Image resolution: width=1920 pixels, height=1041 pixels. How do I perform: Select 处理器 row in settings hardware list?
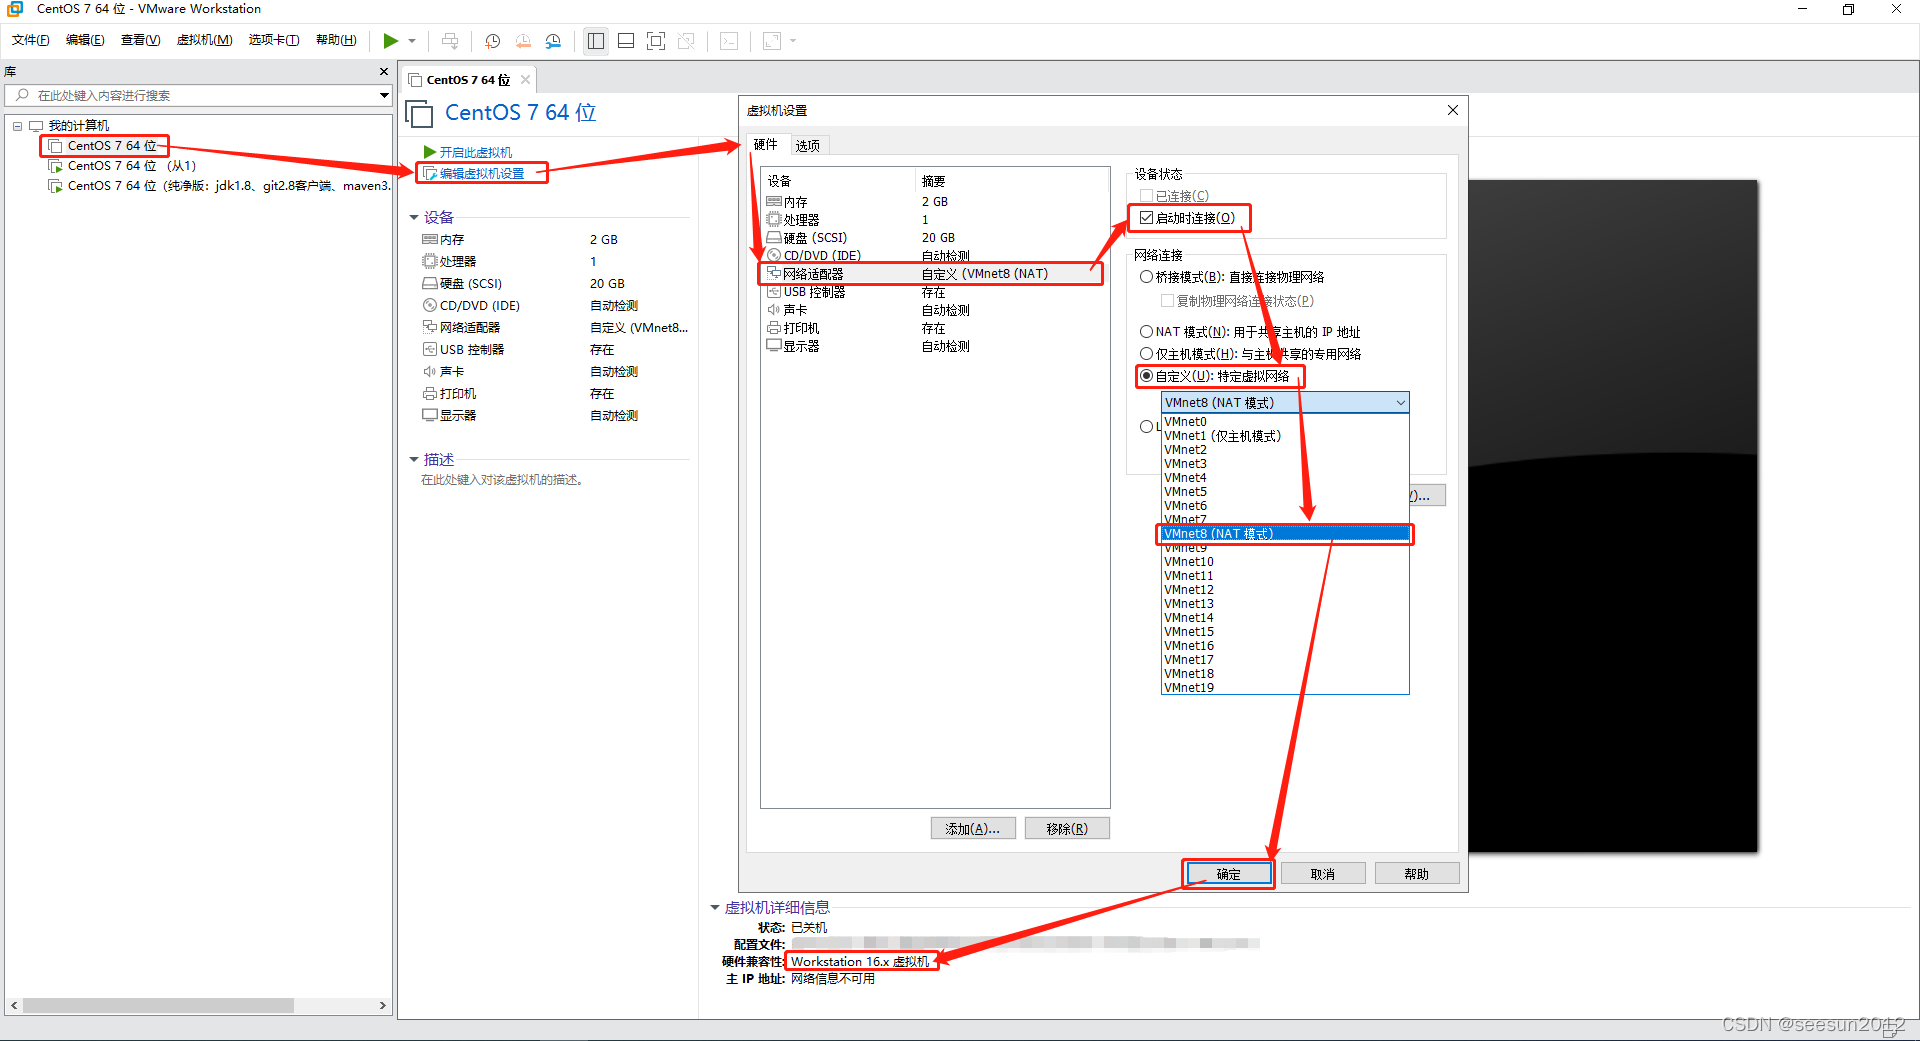(934, 220)
